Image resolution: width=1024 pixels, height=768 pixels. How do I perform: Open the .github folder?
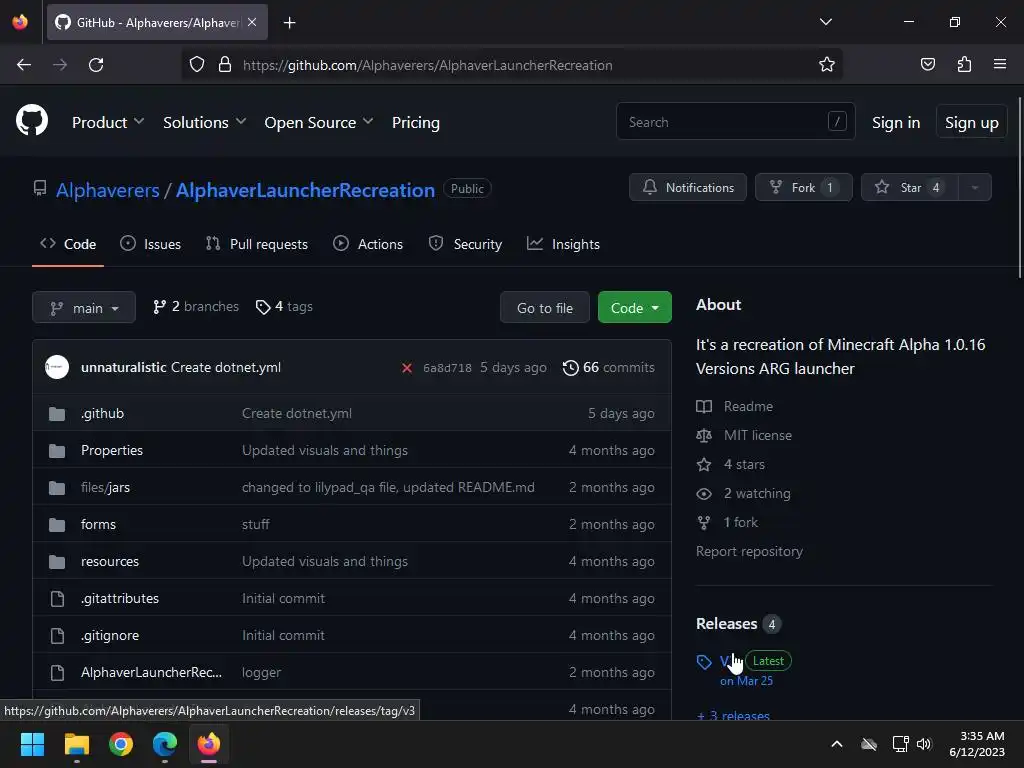click(x=103, y=413)
